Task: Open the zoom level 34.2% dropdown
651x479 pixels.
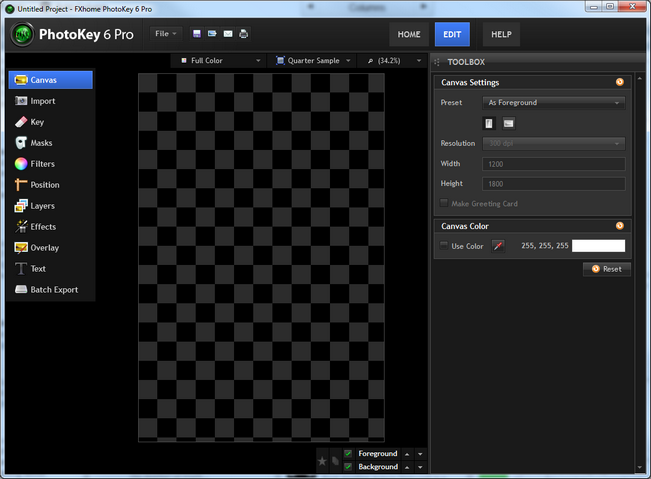Action: pyautogui.click(x=394, y=61)
